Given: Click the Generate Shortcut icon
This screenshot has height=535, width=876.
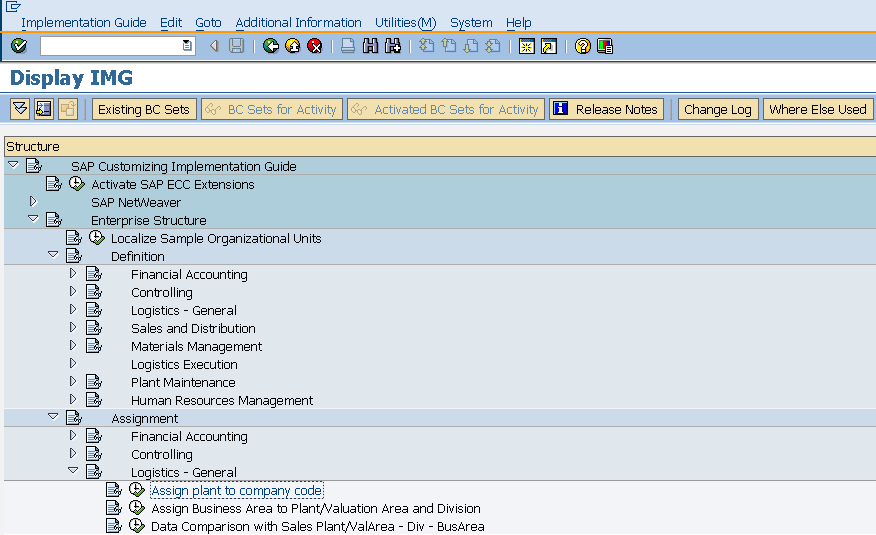Looking at the screenshot, I should coord(549,46).
